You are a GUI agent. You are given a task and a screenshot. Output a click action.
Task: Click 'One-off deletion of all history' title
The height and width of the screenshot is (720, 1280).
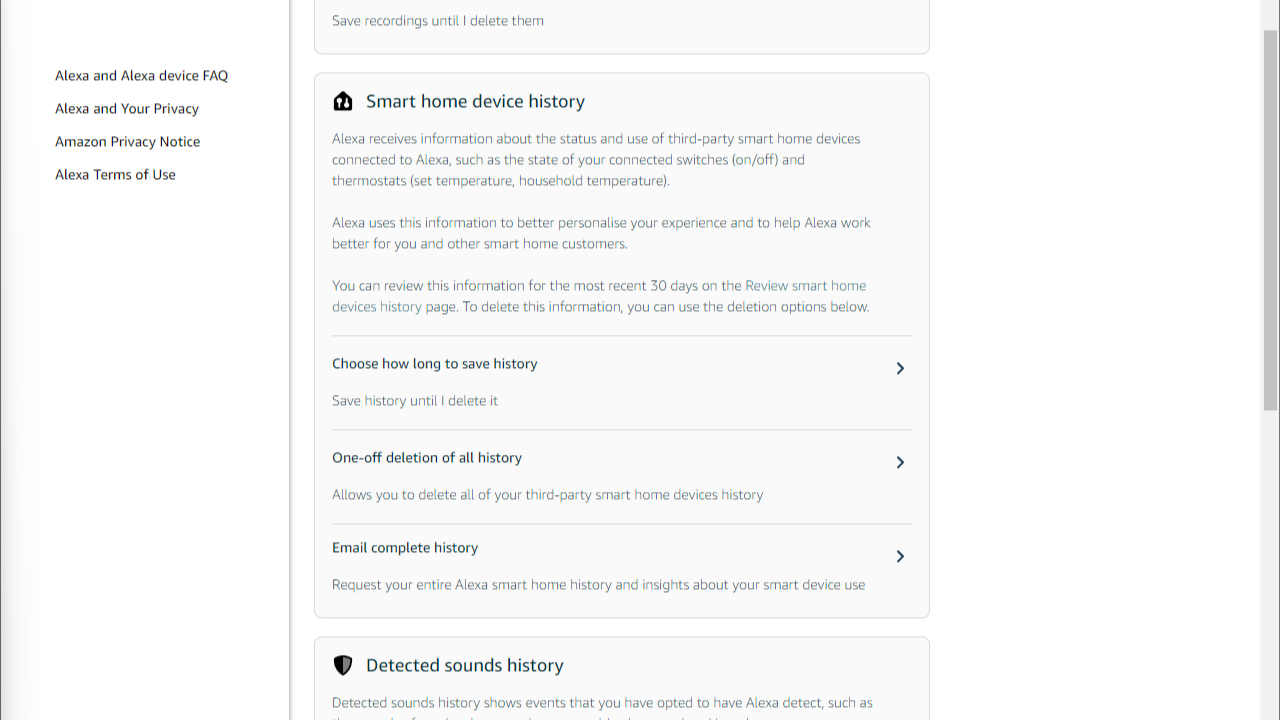[427, 458]
